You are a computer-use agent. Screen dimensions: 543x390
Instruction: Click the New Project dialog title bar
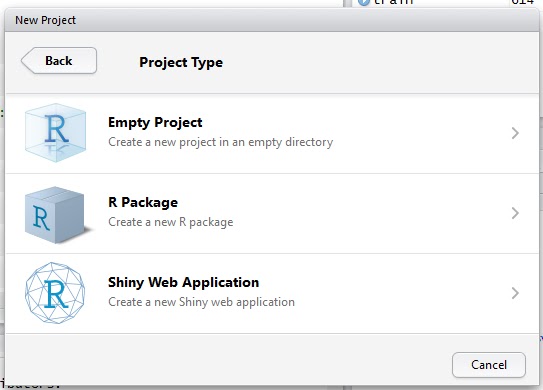click(272, 20)
